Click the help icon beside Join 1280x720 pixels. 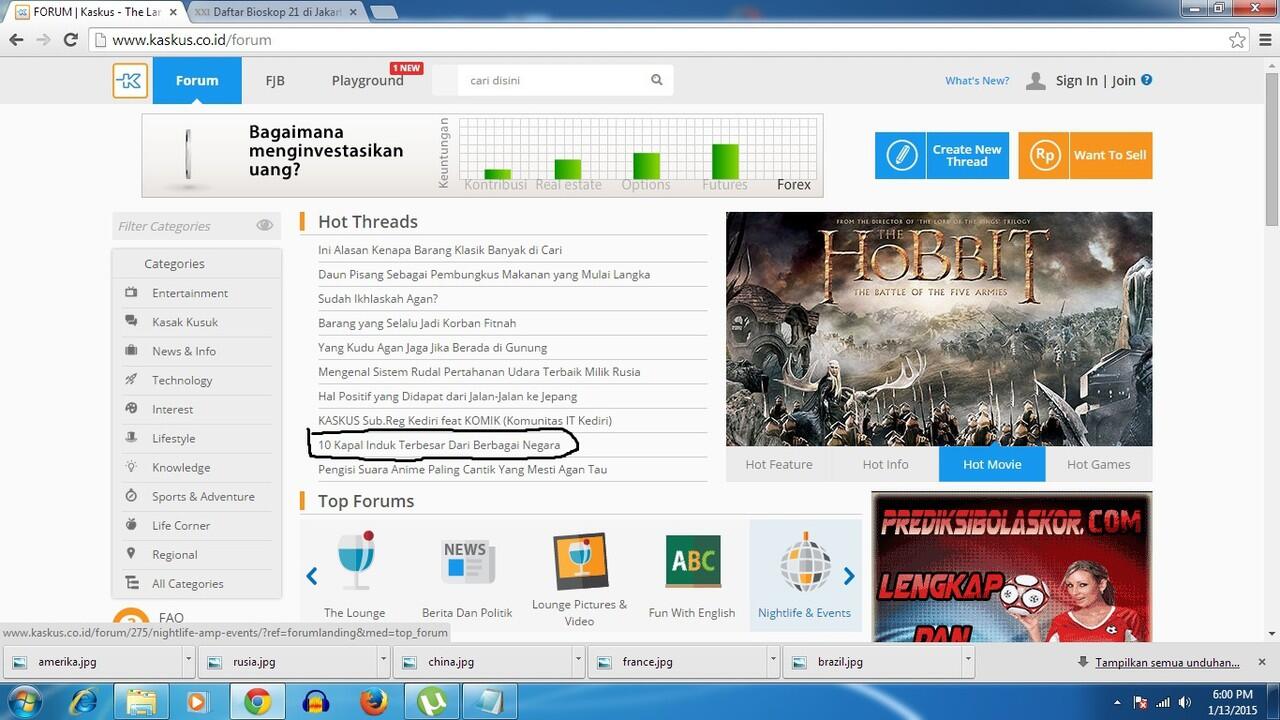point(1146,80)
